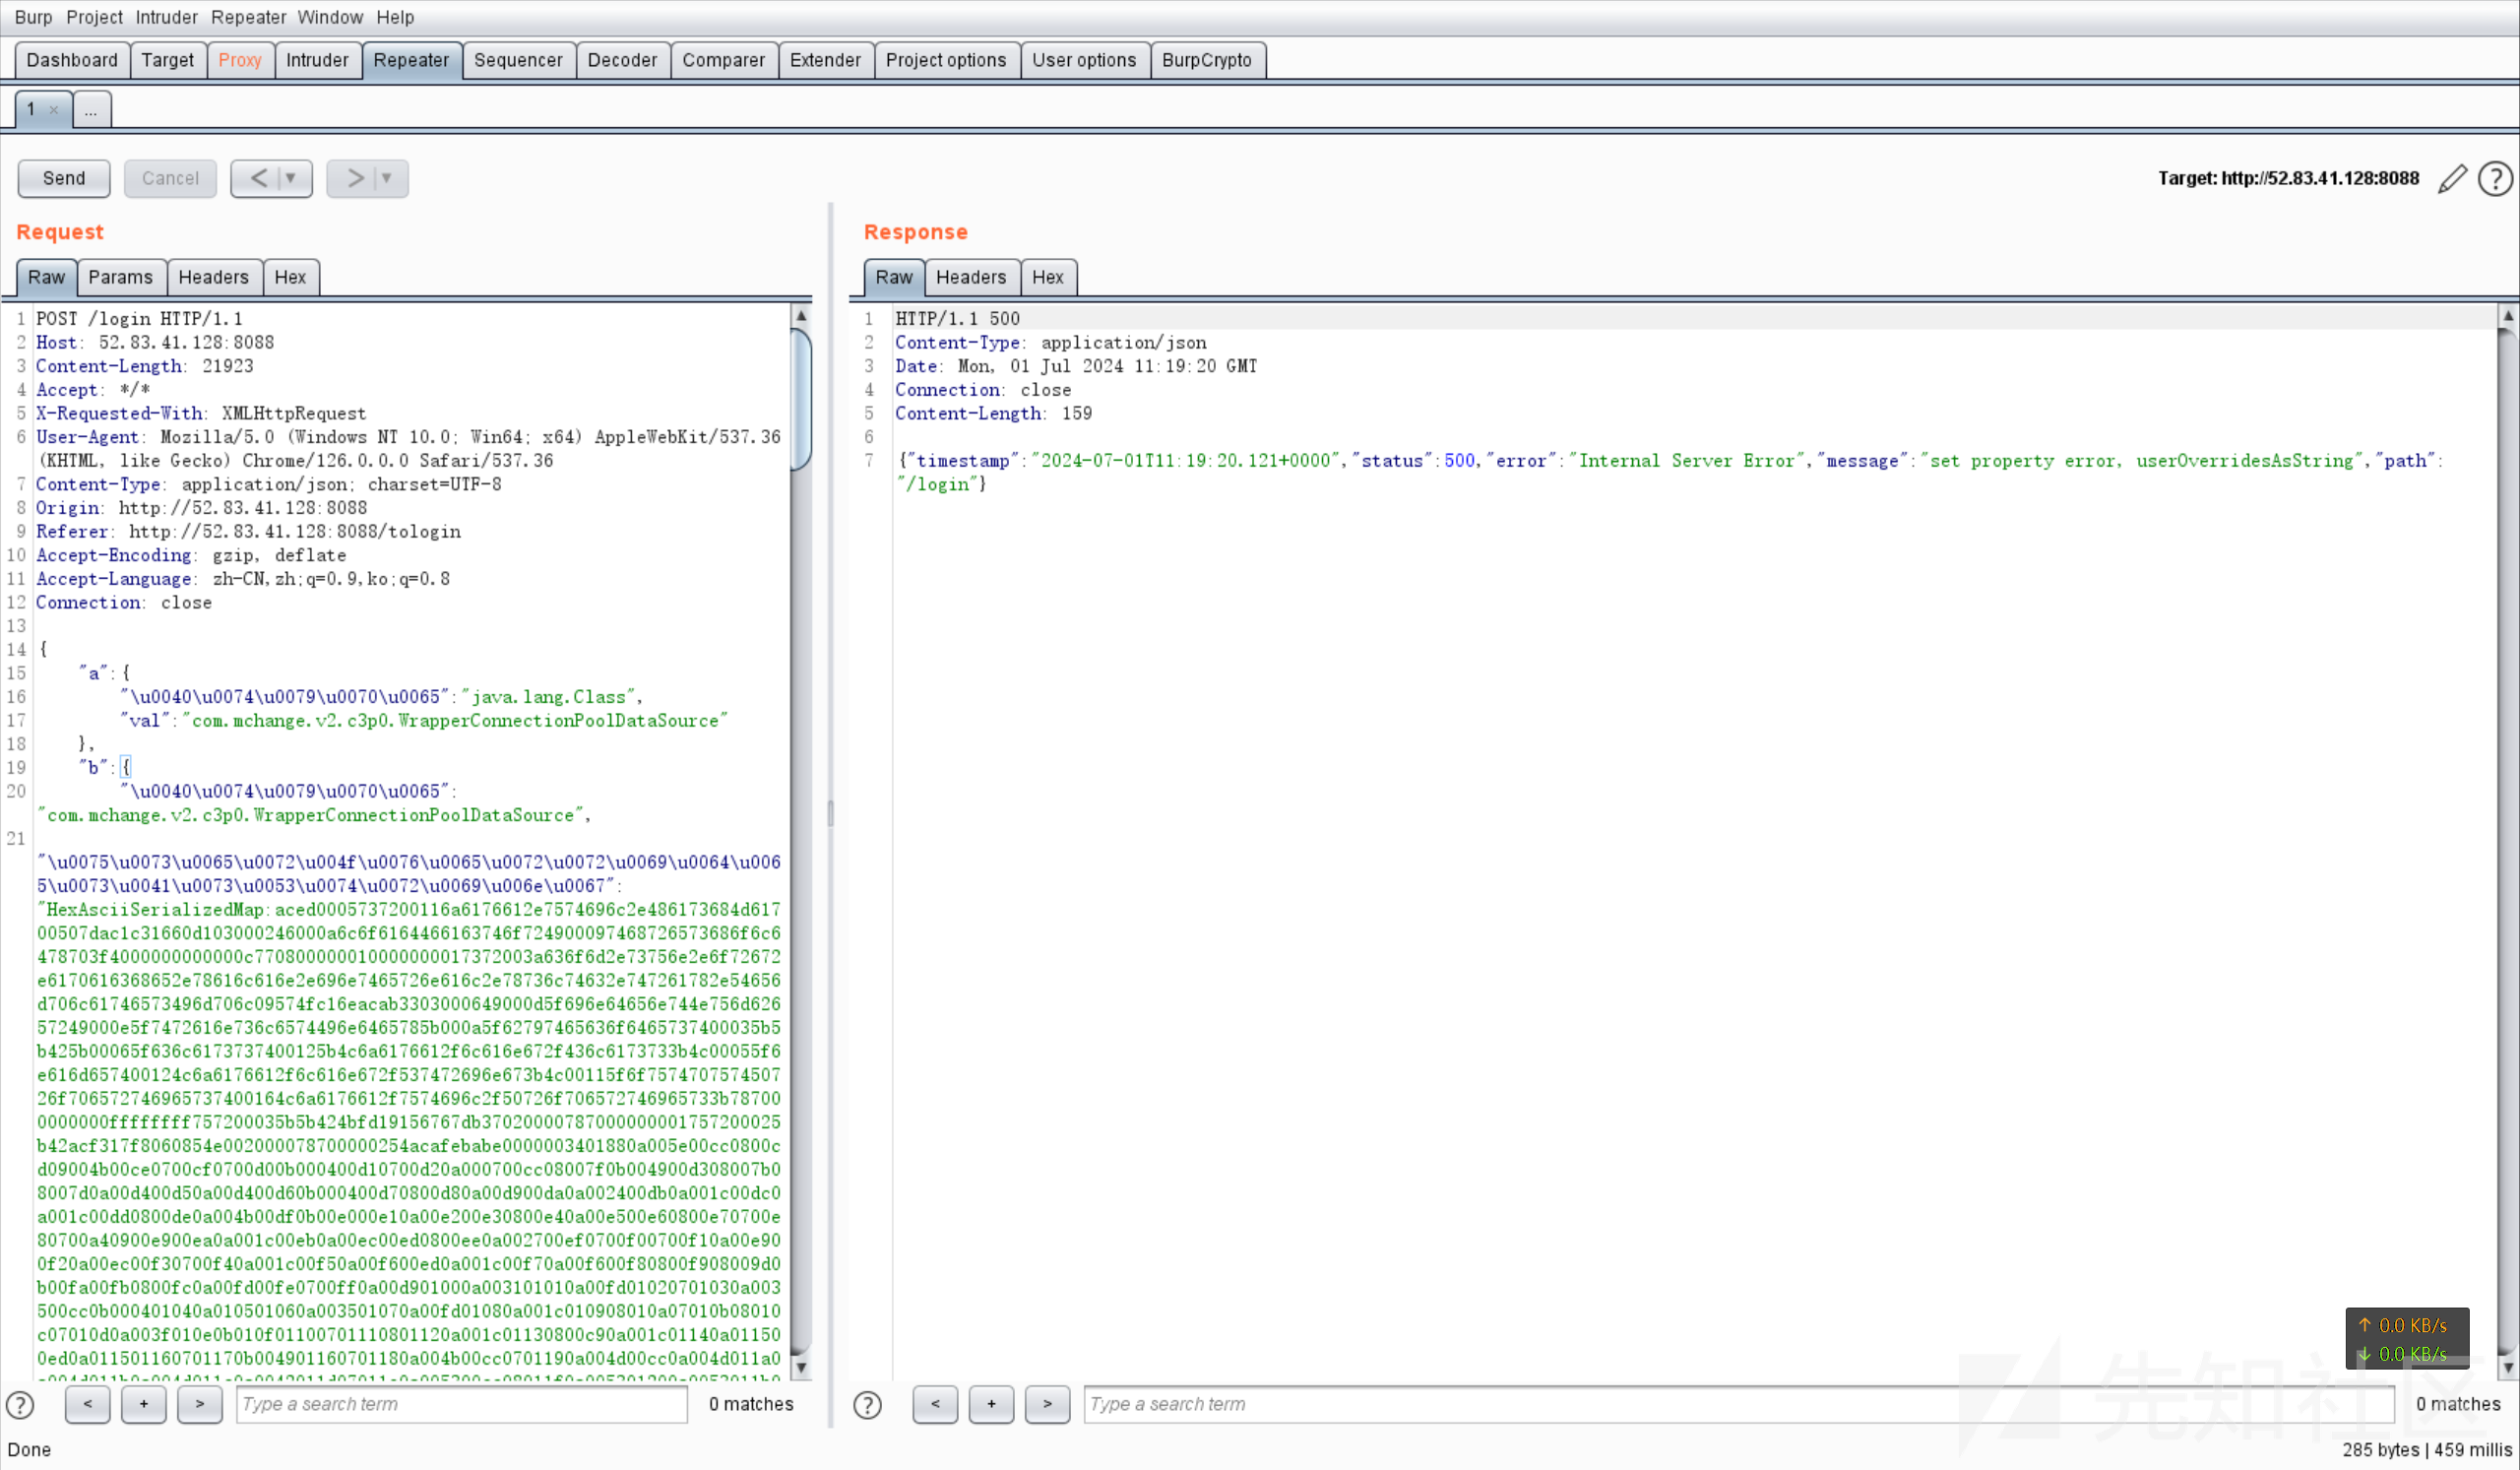Go to next response search match

pos(1047,1404)
